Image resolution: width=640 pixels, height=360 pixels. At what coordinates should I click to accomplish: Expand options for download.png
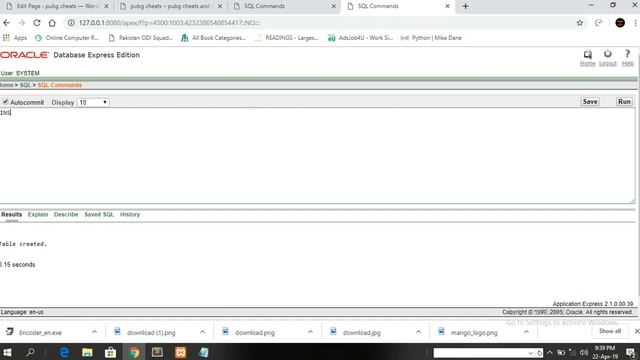[310, 332]
